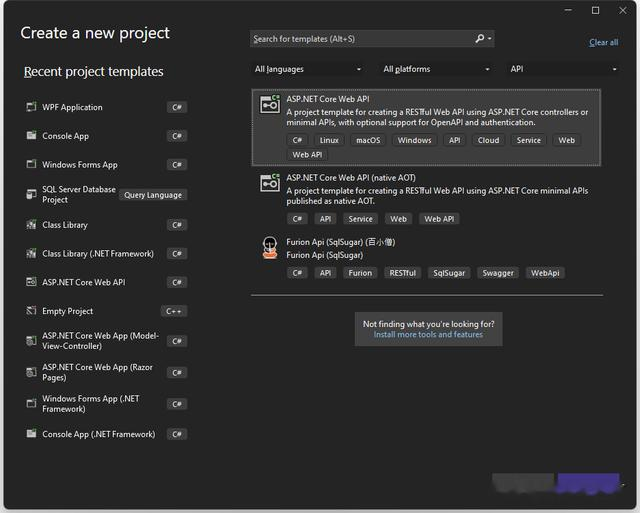This screenshot has width=640, height=513.
Task: Click the Furion Api SqlSugar avatar icon
Action: click(x=270, y=247)
